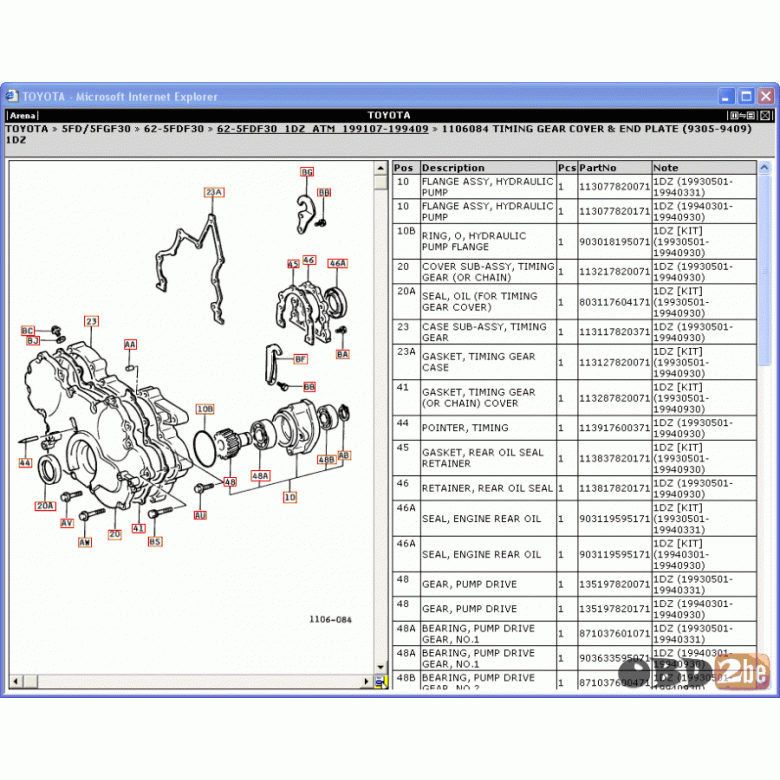Click the Internet Explorer icon in title bar
780x780 pixels.
click(x=12, y=96)
